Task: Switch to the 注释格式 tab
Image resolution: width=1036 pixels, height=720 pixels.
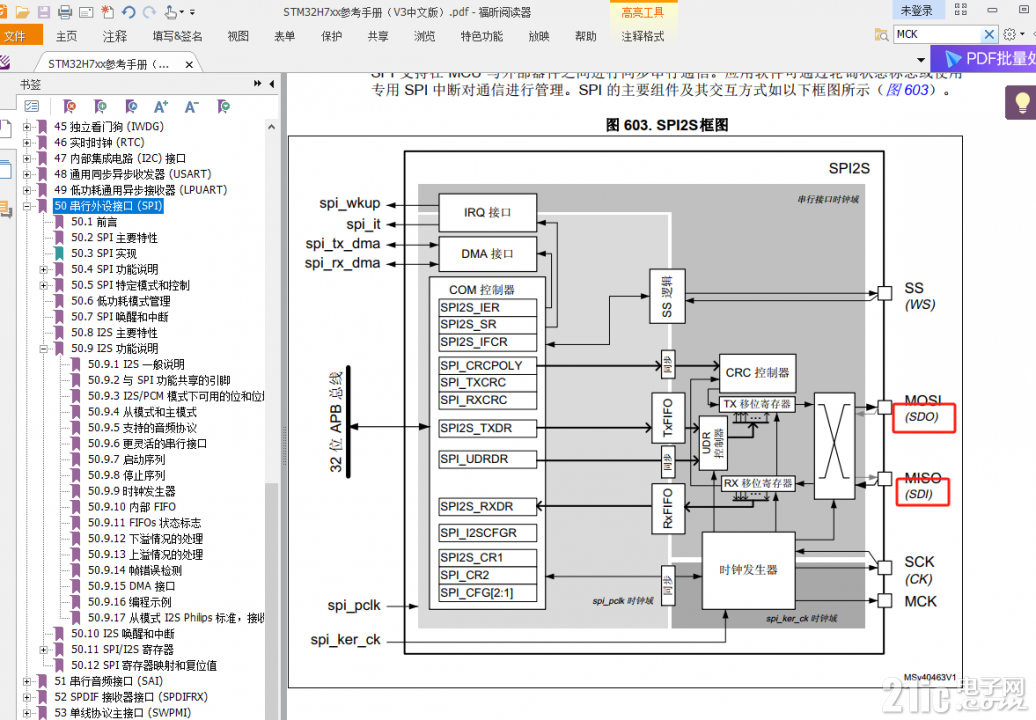Action: (642, 36)
